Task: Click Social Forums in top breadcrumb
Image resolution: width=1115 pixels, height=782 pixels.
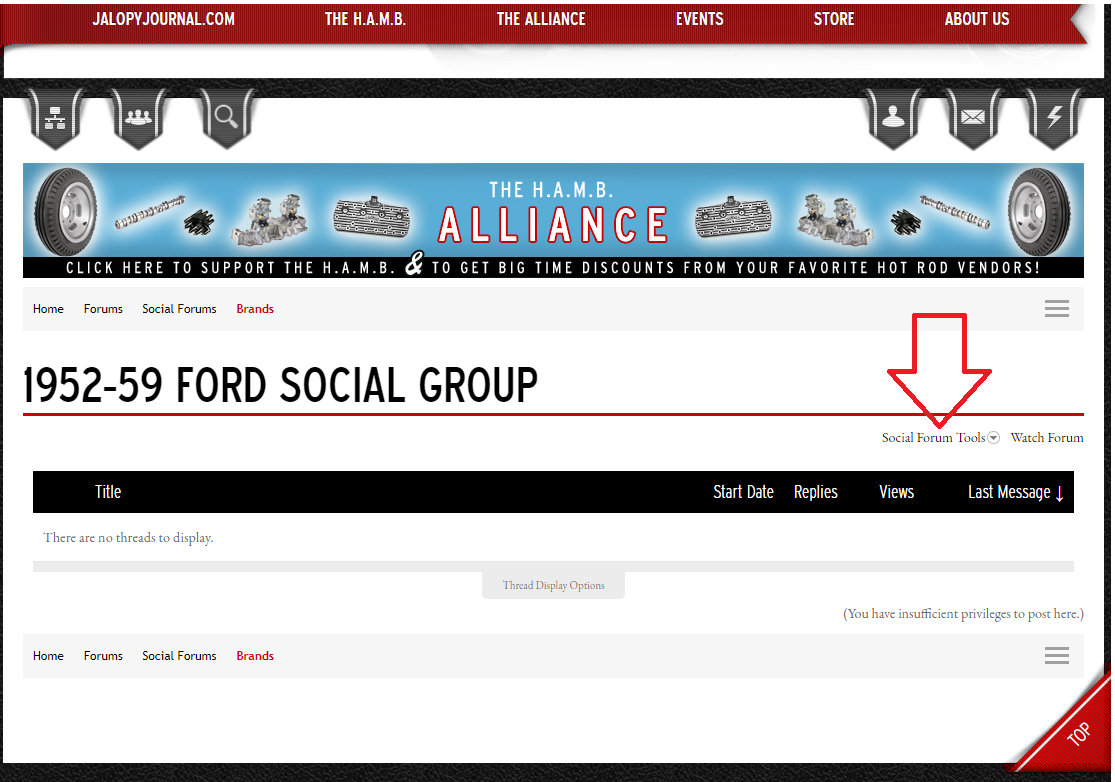Action: [x=179, y=309]
